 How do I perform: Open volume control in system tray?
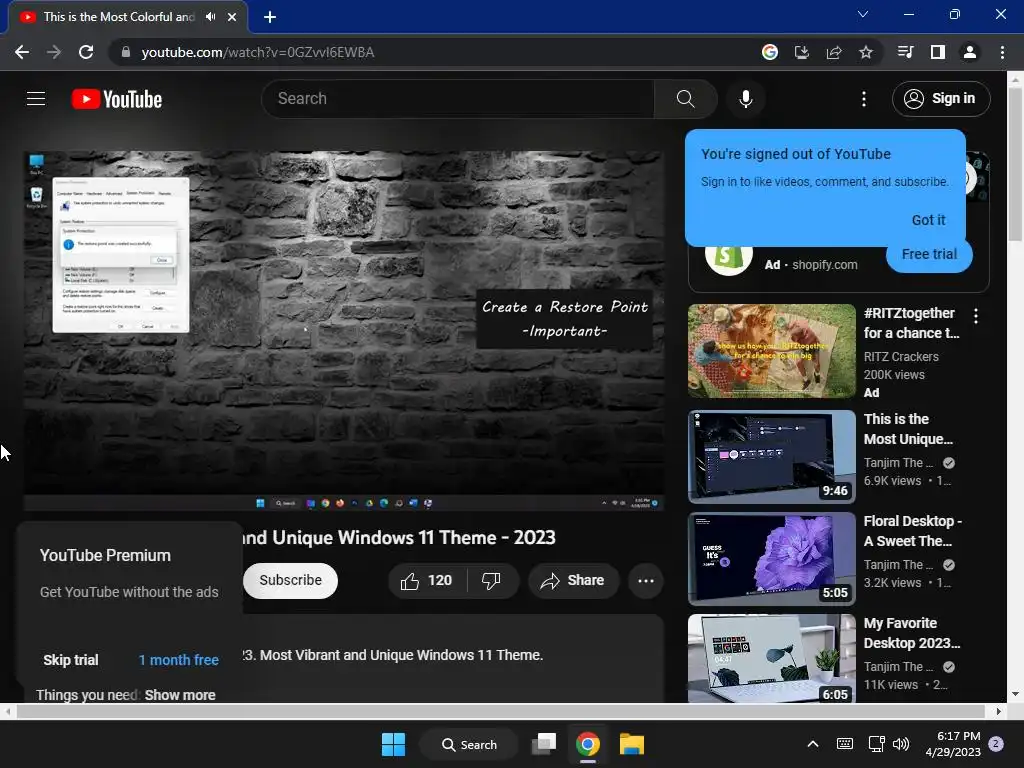pos(901,744)
